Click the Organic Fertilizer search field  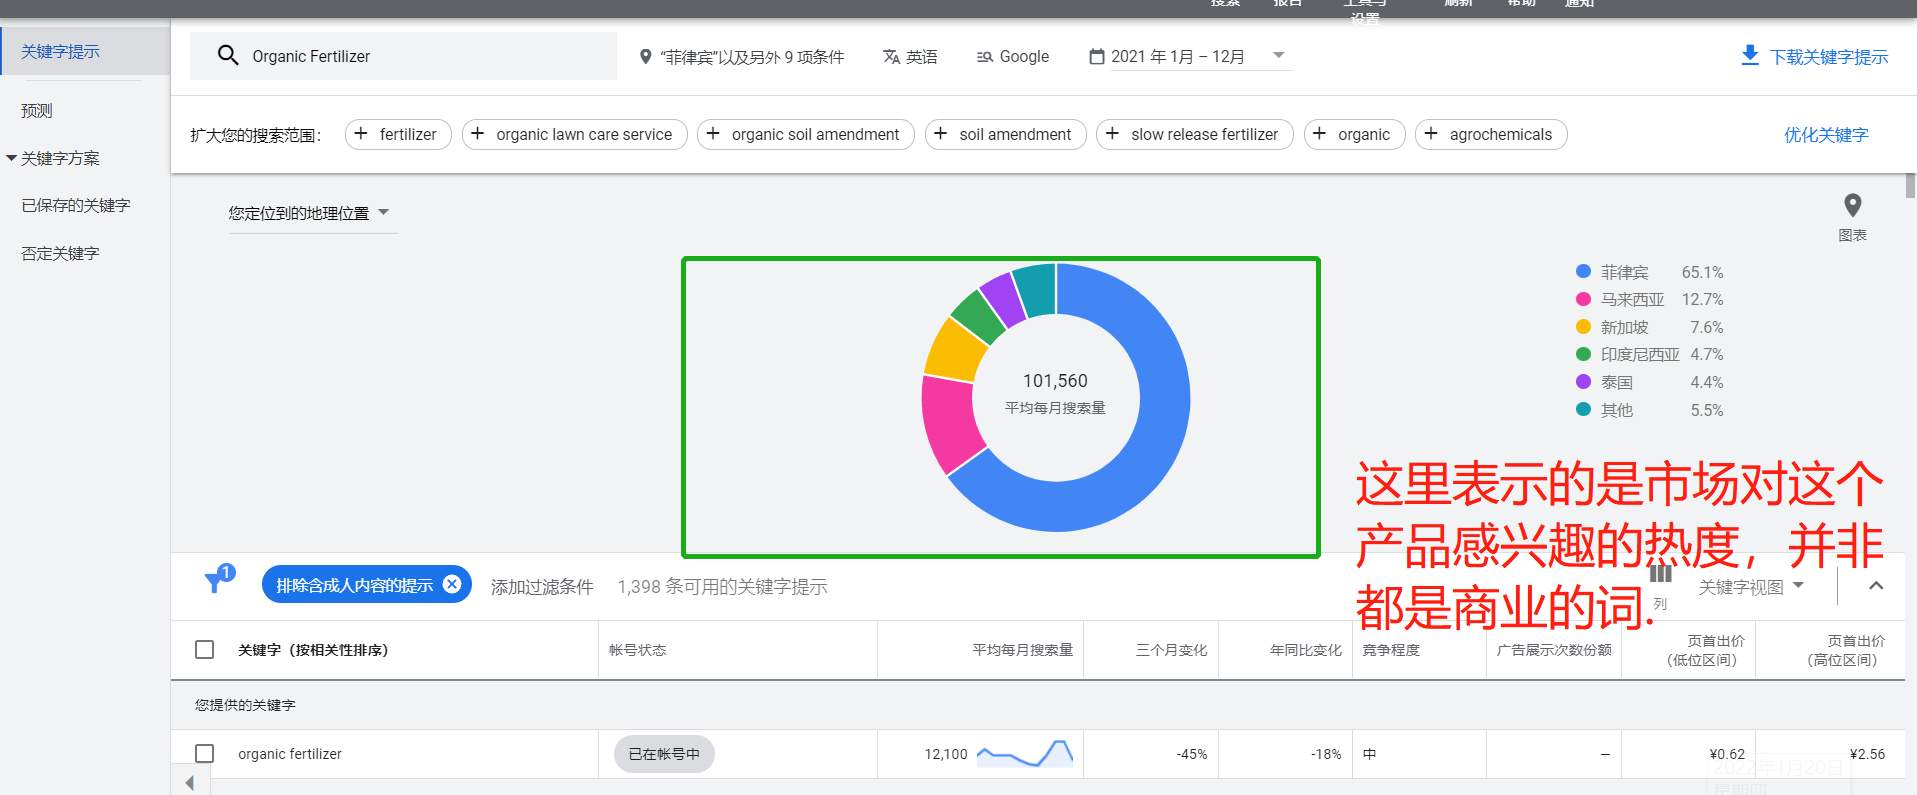(x=403, y=56)
